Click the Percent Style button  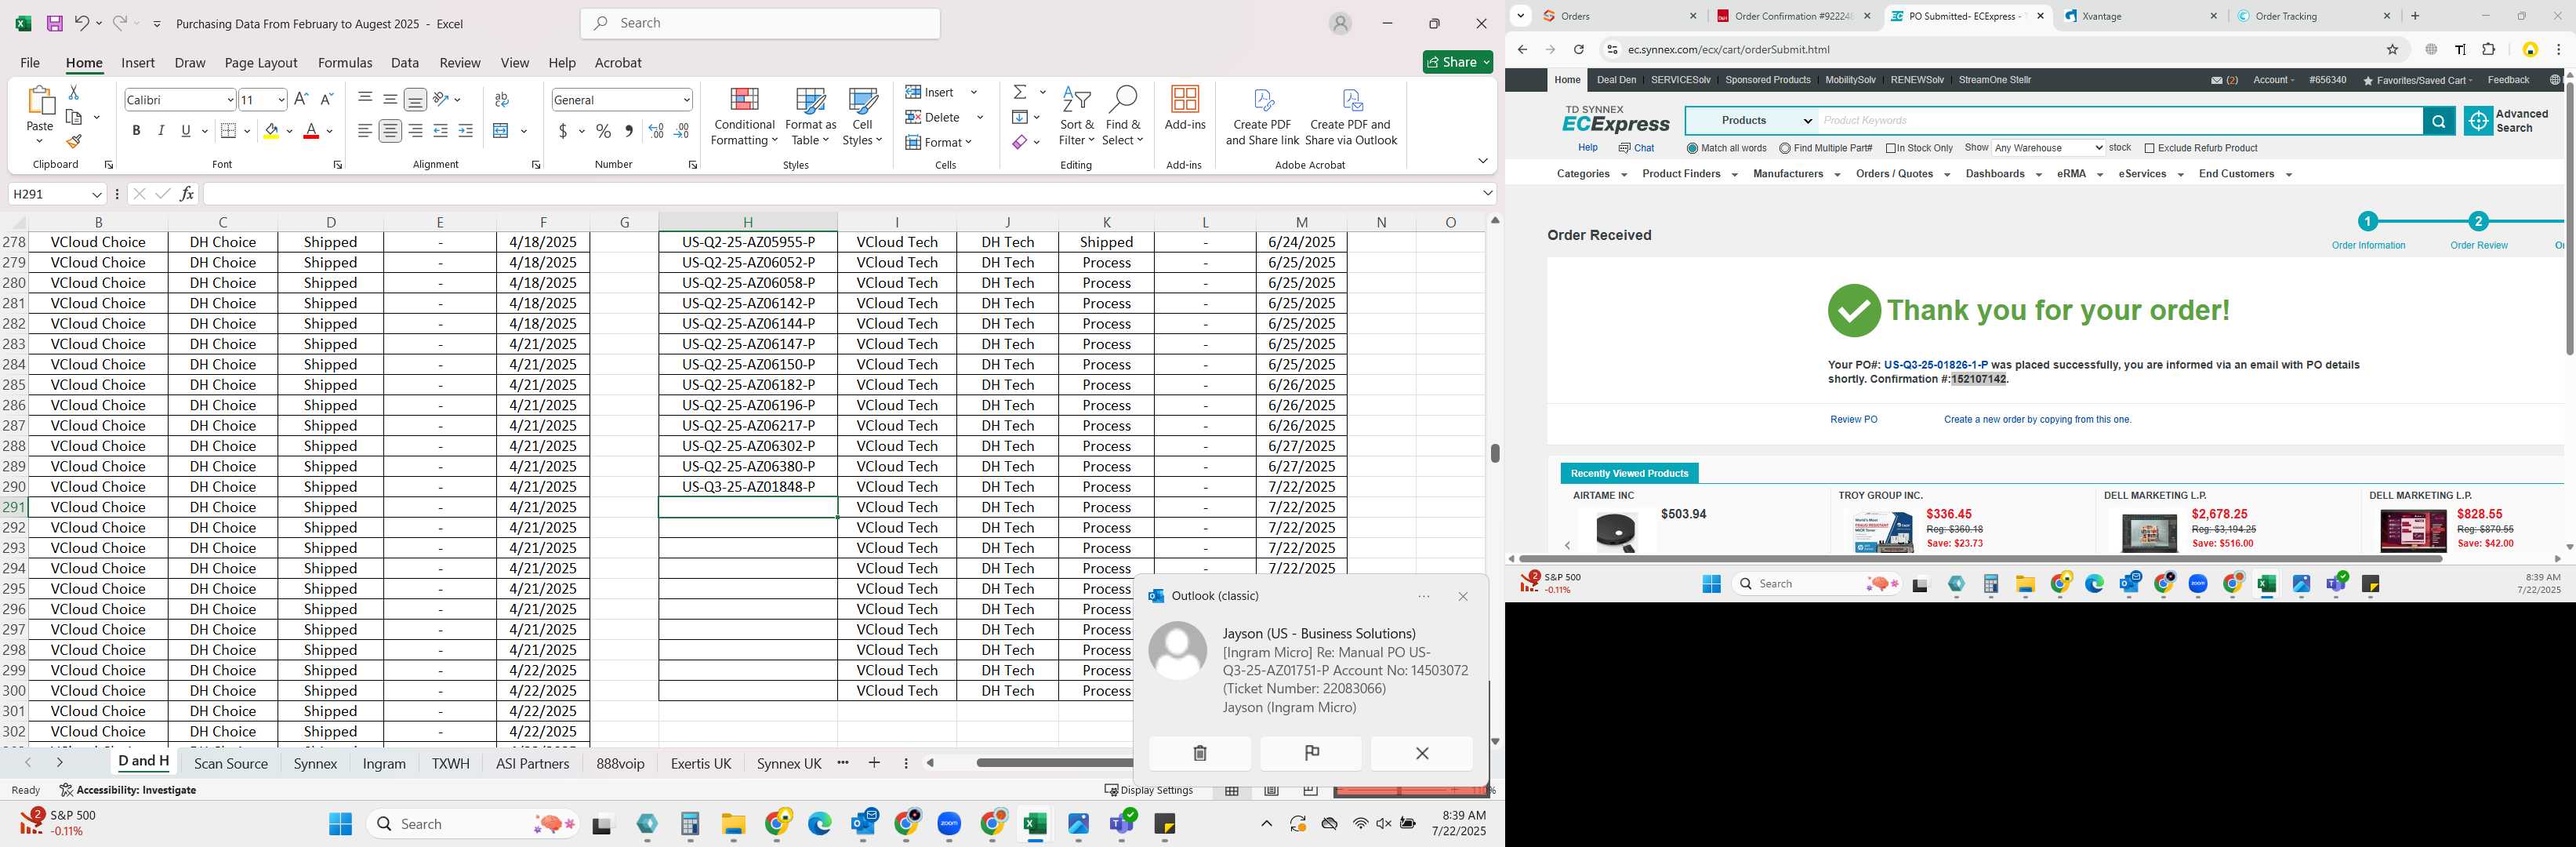click(603, 131)
